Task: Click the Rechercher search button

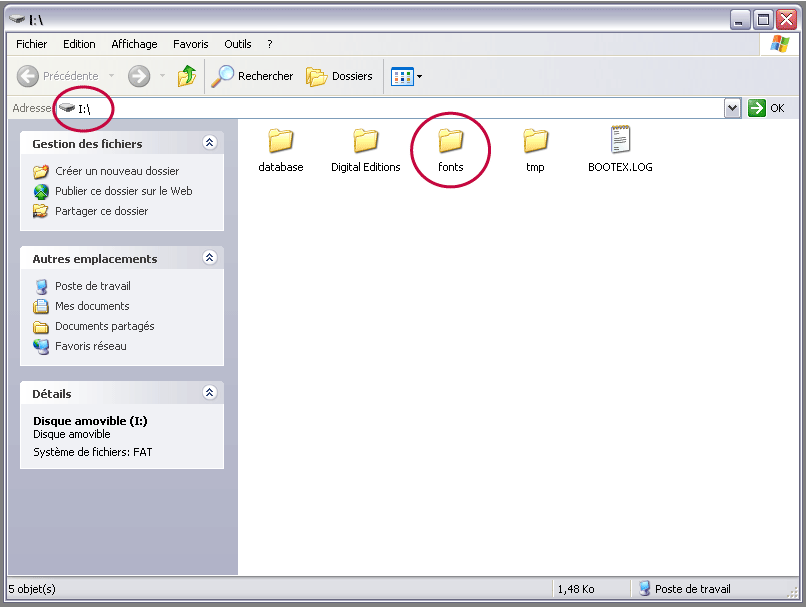Action: (x=252, y=76)
